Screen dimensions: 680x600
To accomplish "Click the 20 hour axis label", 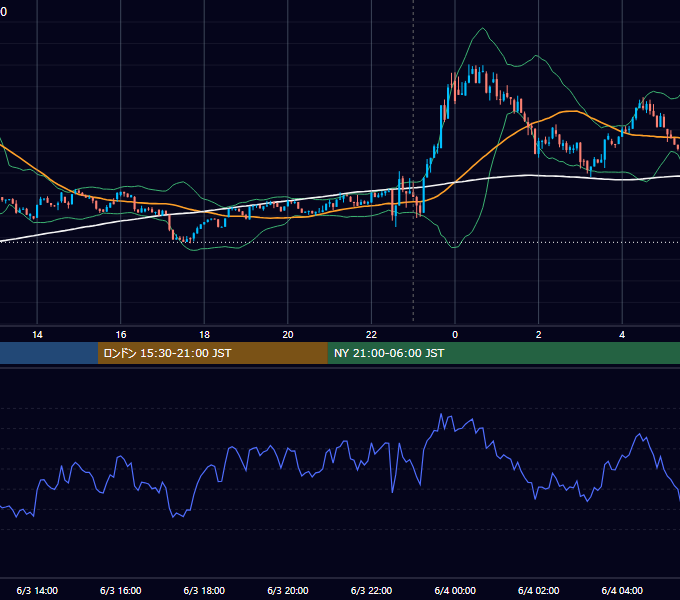I will [x=288, y=335].
